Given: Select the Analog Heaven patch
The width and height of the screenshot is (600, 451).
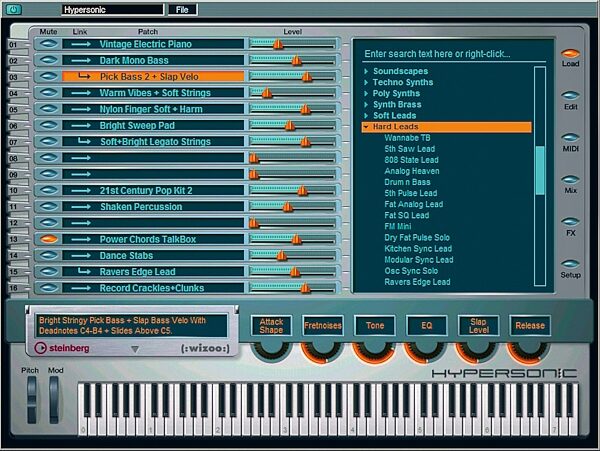Looking at the screenshot, I should coord(412,171).
